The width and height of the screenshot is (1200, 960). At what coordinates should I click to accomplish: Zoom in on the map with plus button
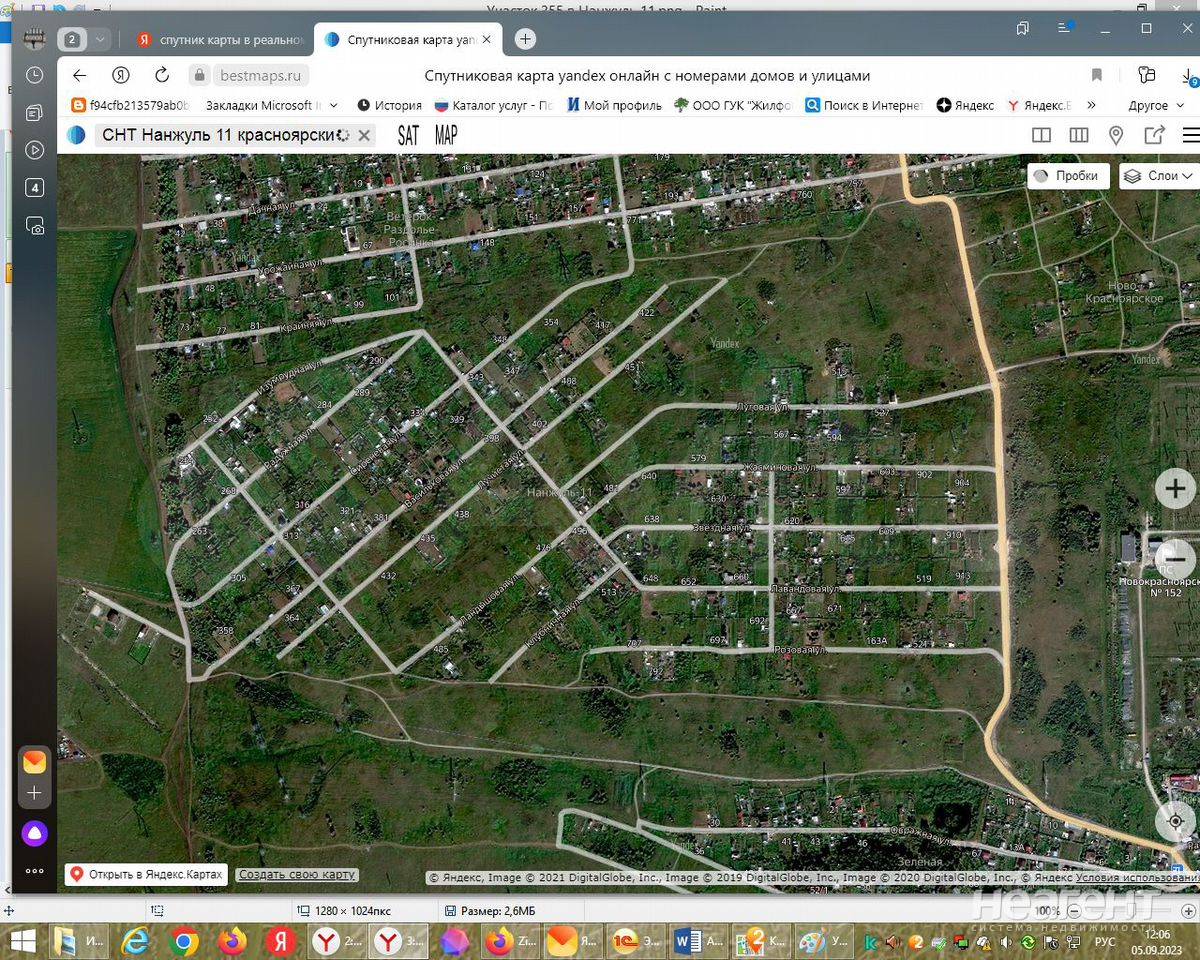pyautogui.click(x=1175, y=489)
